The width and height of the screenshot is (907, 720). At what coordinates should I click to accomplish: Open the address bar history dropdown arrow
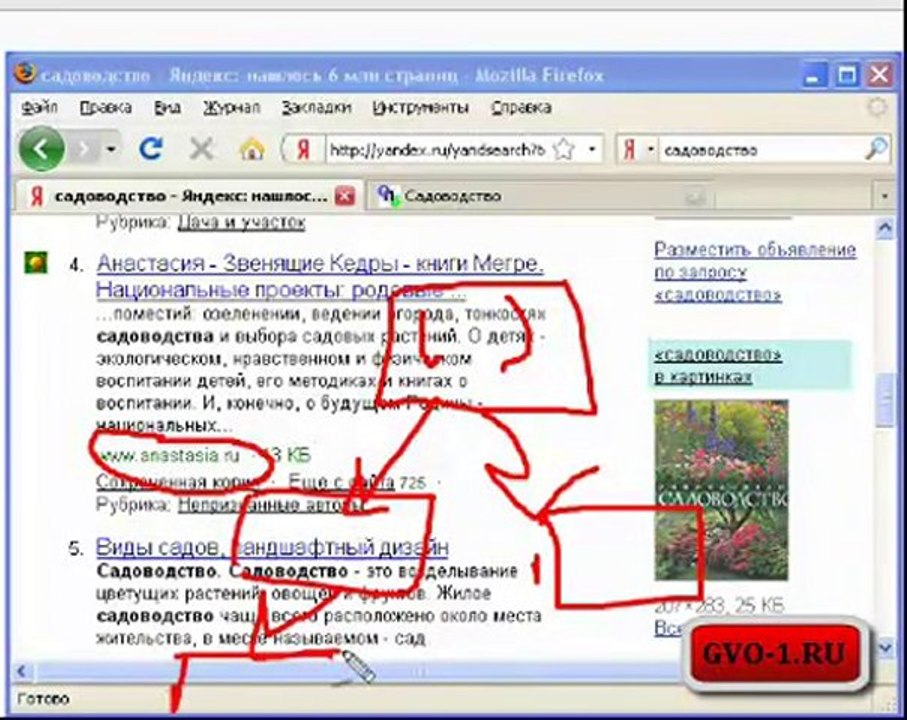pyautogui.click(x=592, y=150)
